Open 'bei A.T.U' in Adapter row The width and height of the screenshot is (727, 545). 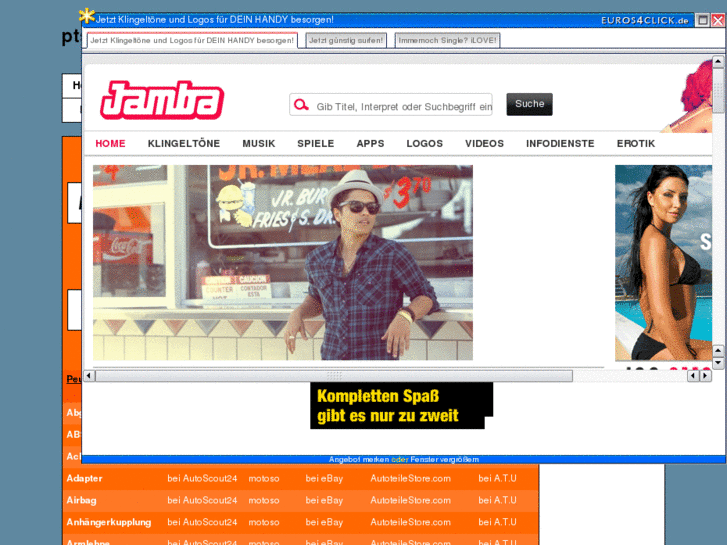(x=497, y=478)
